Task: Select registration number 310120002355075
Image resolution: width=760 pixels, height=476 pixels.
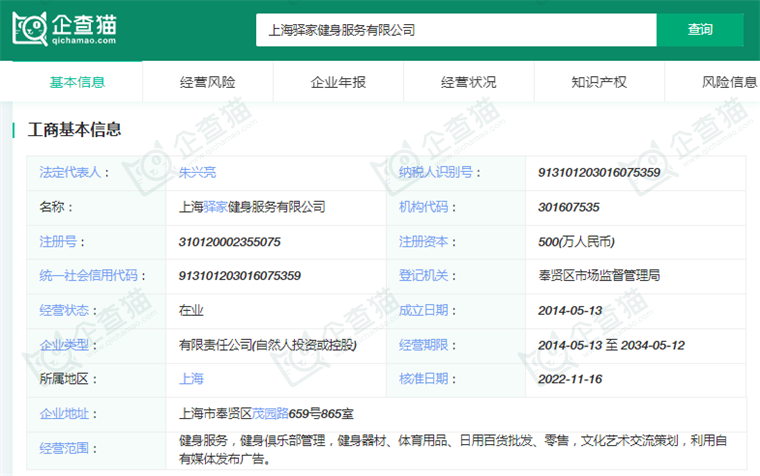Action: point(230,242)
